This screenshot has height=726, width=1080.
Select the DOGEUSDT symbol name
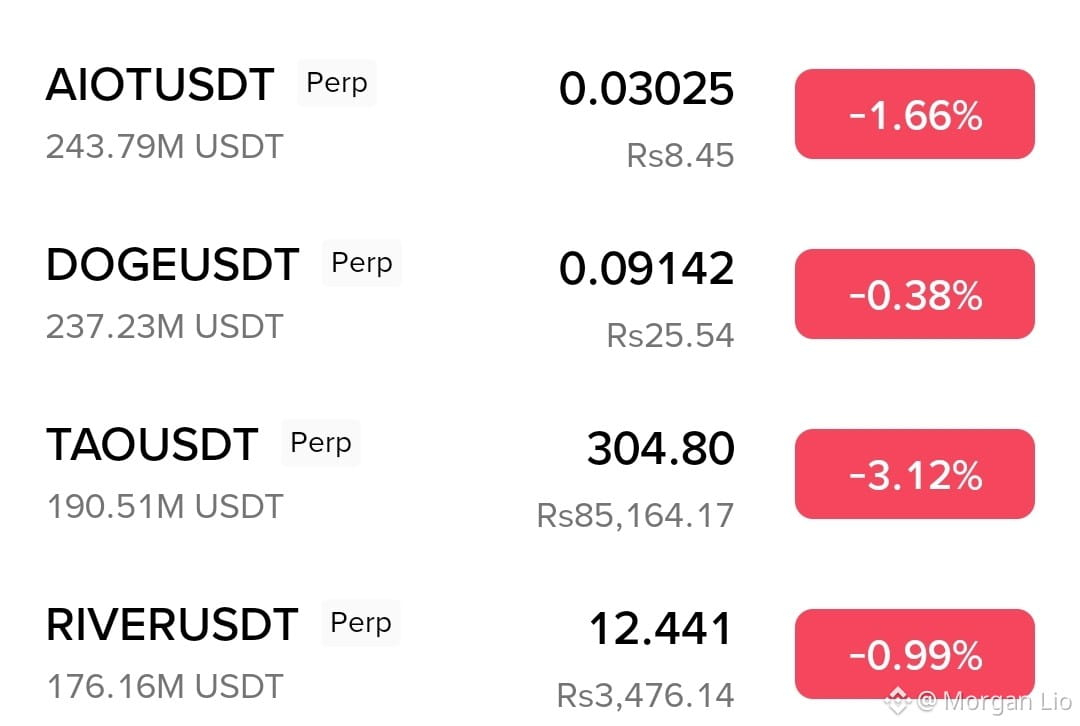pyautogui.click(x=172, y=265)
